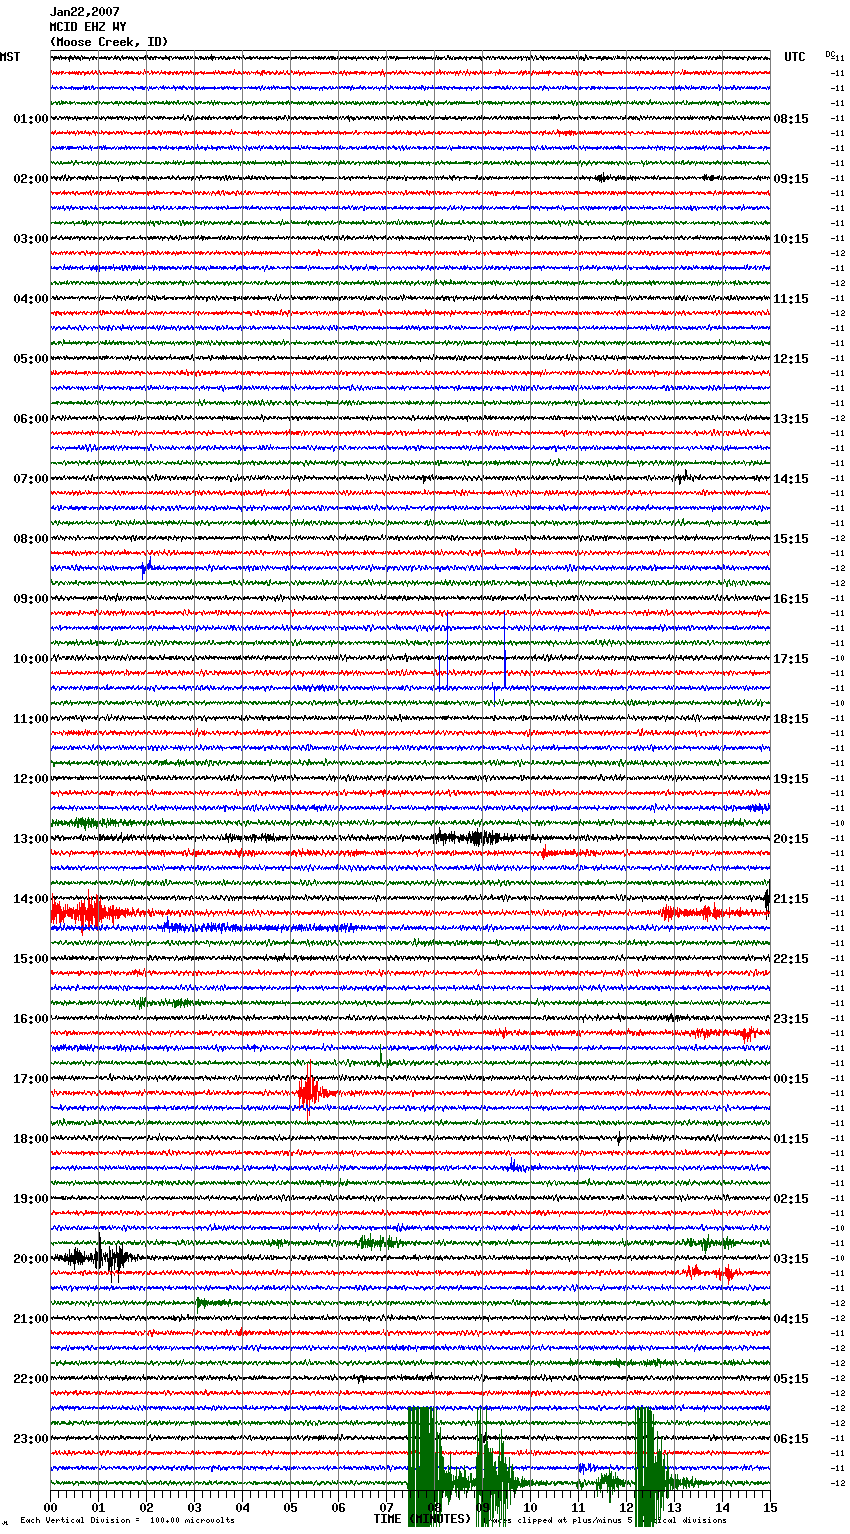Image resolution: width=850 pixels, height=1534 pixels.
Task: Select the 16:00 MST row label
Action: (31, 1019)
